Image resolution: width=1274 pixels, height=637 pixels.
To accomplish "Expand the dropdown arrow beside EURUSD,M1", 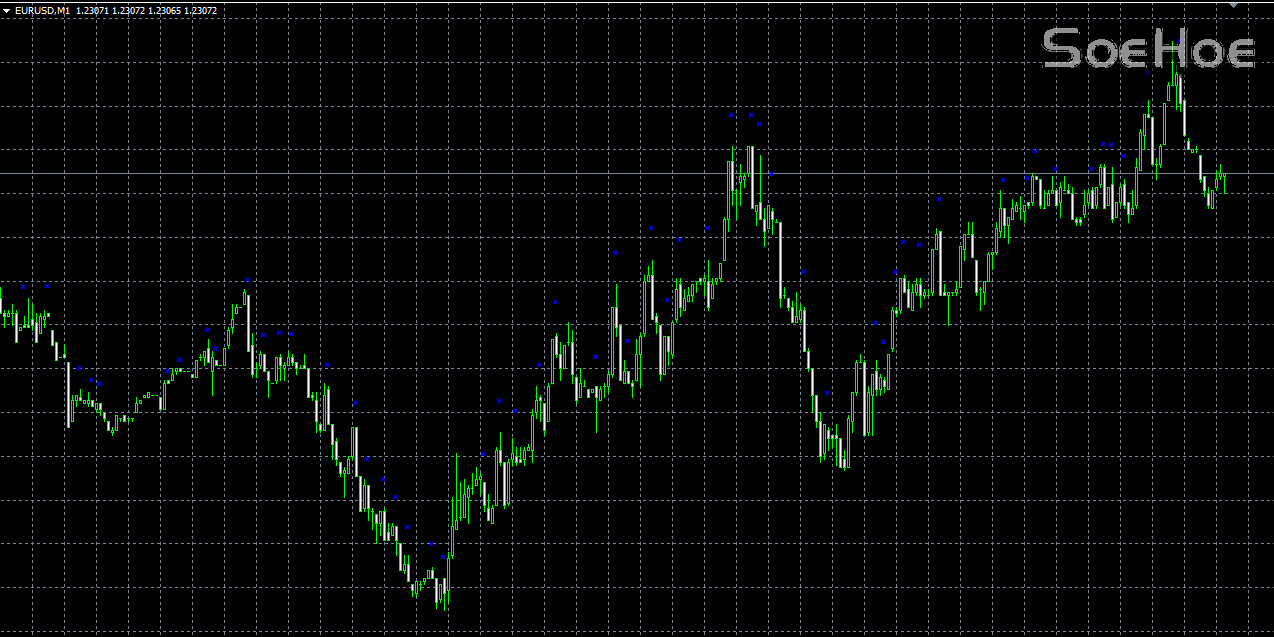I will [7, 10].
